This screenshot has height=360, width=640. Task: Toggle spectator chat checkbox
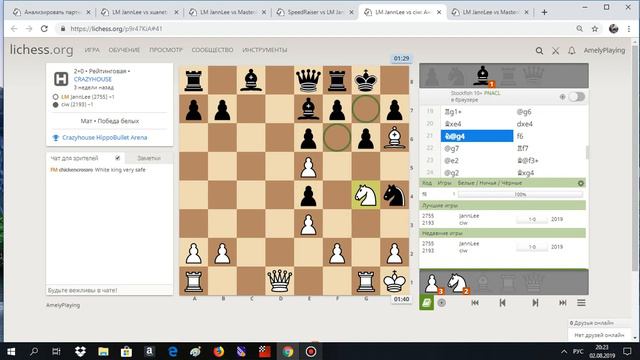(x=118, y=158)
